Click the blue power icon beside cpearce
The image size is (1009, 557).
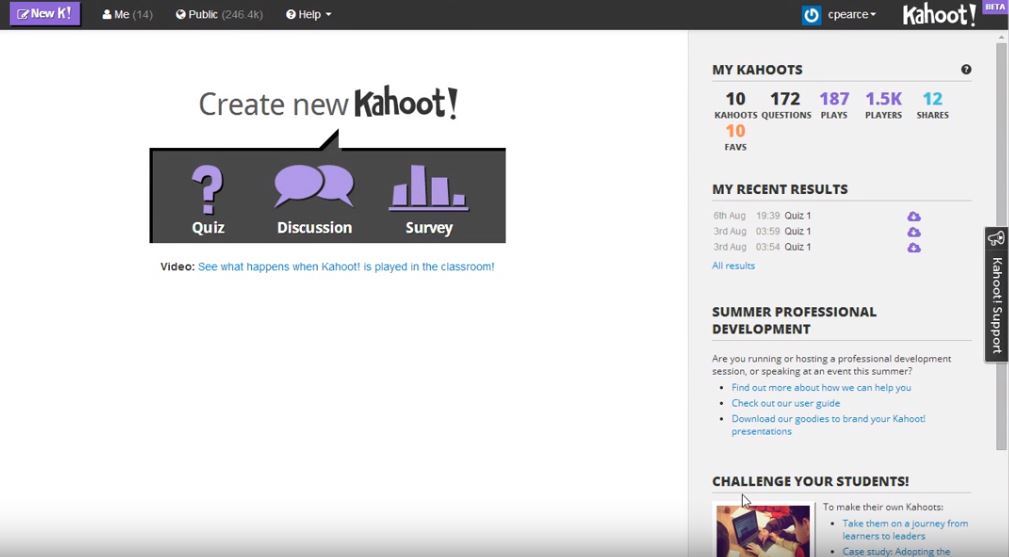click(x=811, y=15)
